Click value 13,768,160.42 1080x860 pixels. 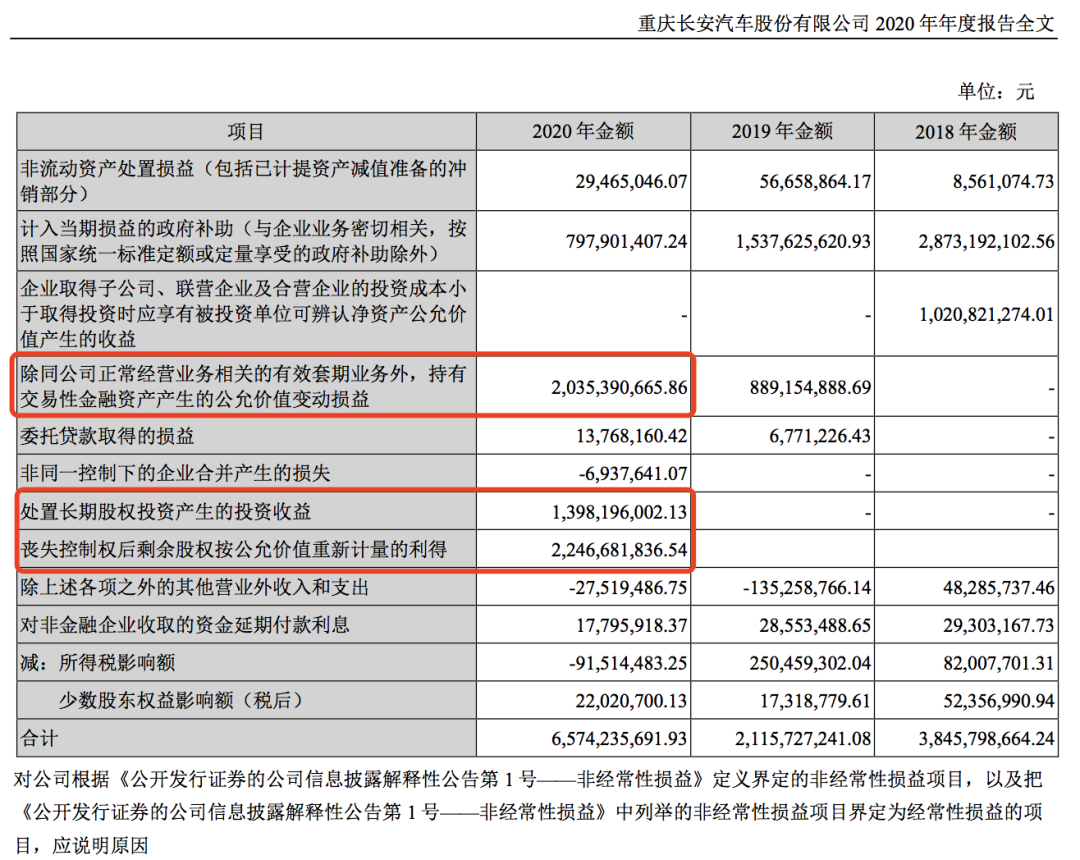coord(631,437)
